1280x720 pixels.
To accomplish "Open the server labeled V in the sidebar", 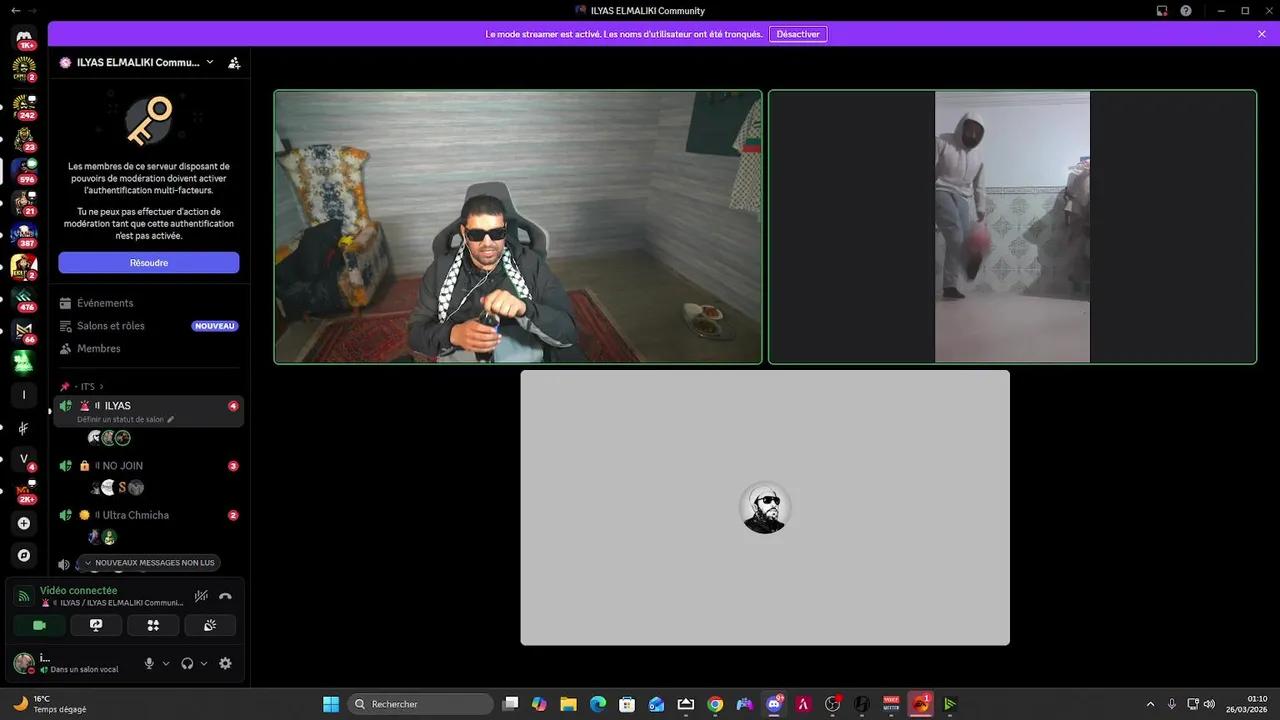I will [x=24, y=459].
